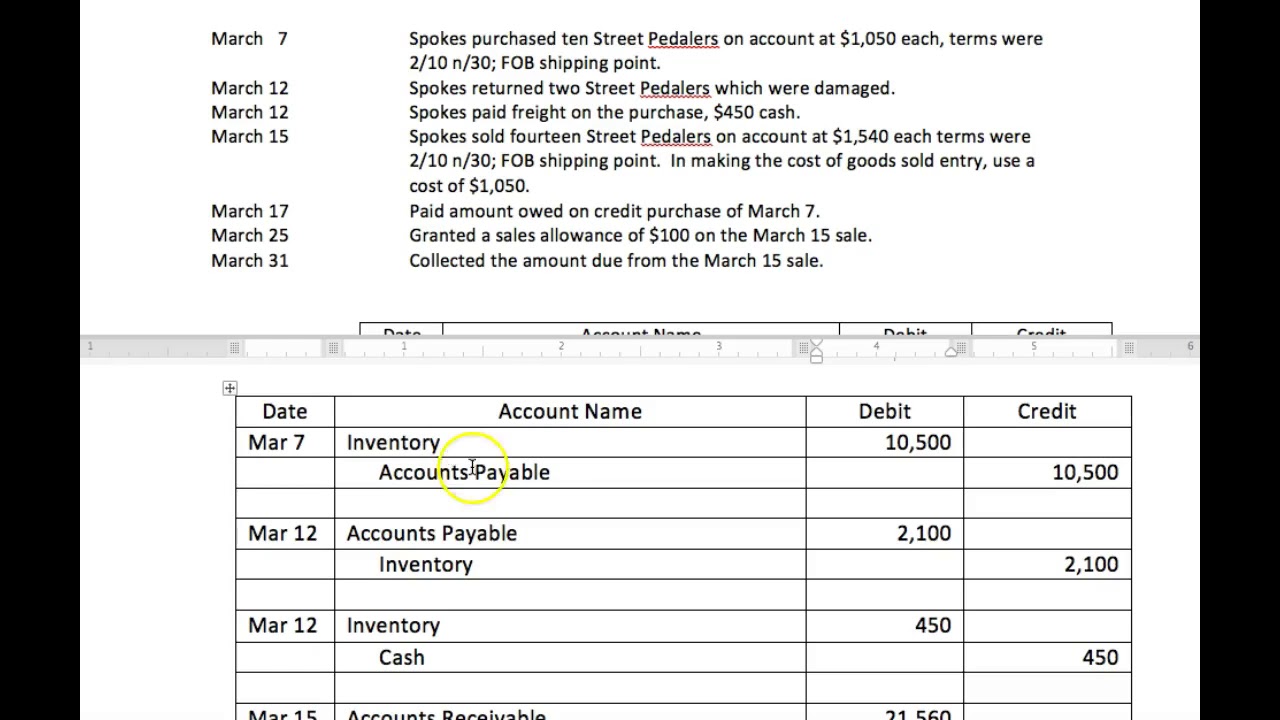Click the table move handle icon

[x=230, y=388]
